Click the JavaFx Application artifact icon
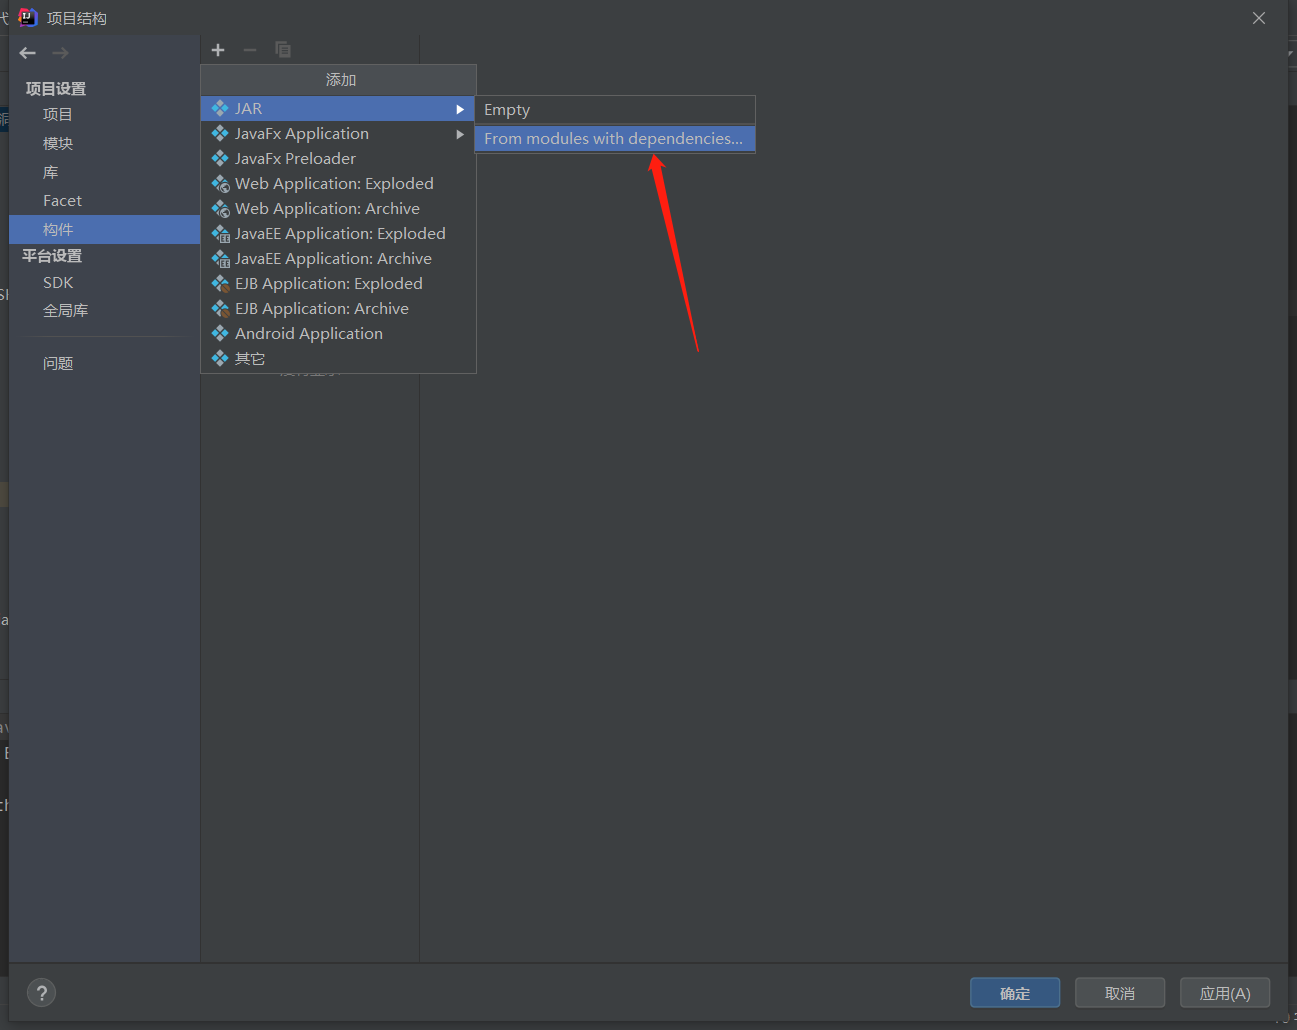This screenshot has height=1030, width=1297. [220, 133]
